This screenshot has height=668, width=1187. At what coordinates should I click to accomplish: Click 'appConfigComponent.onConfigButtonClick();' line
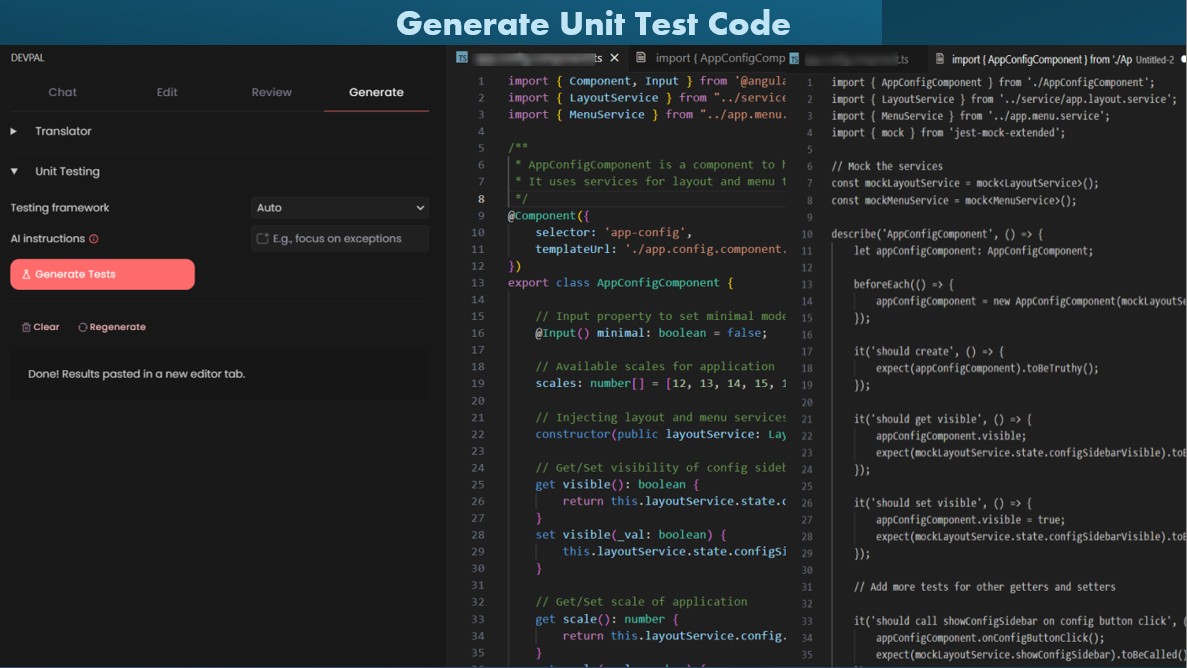click(990, 638)
